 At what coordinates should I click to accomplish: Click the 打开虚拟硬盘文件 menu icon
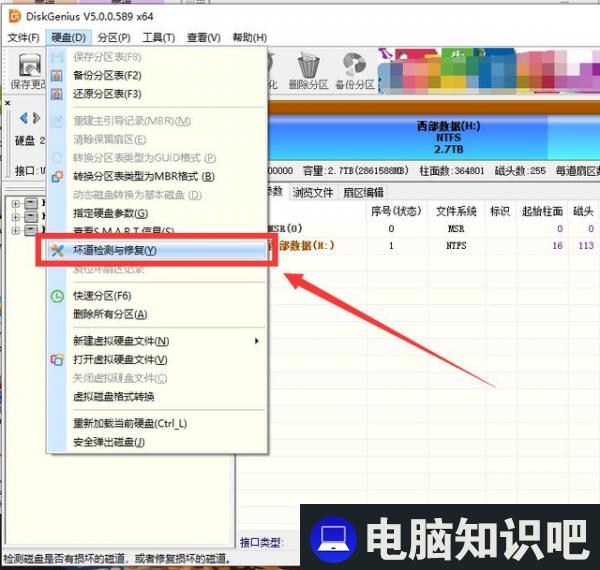tap(57, 360)
